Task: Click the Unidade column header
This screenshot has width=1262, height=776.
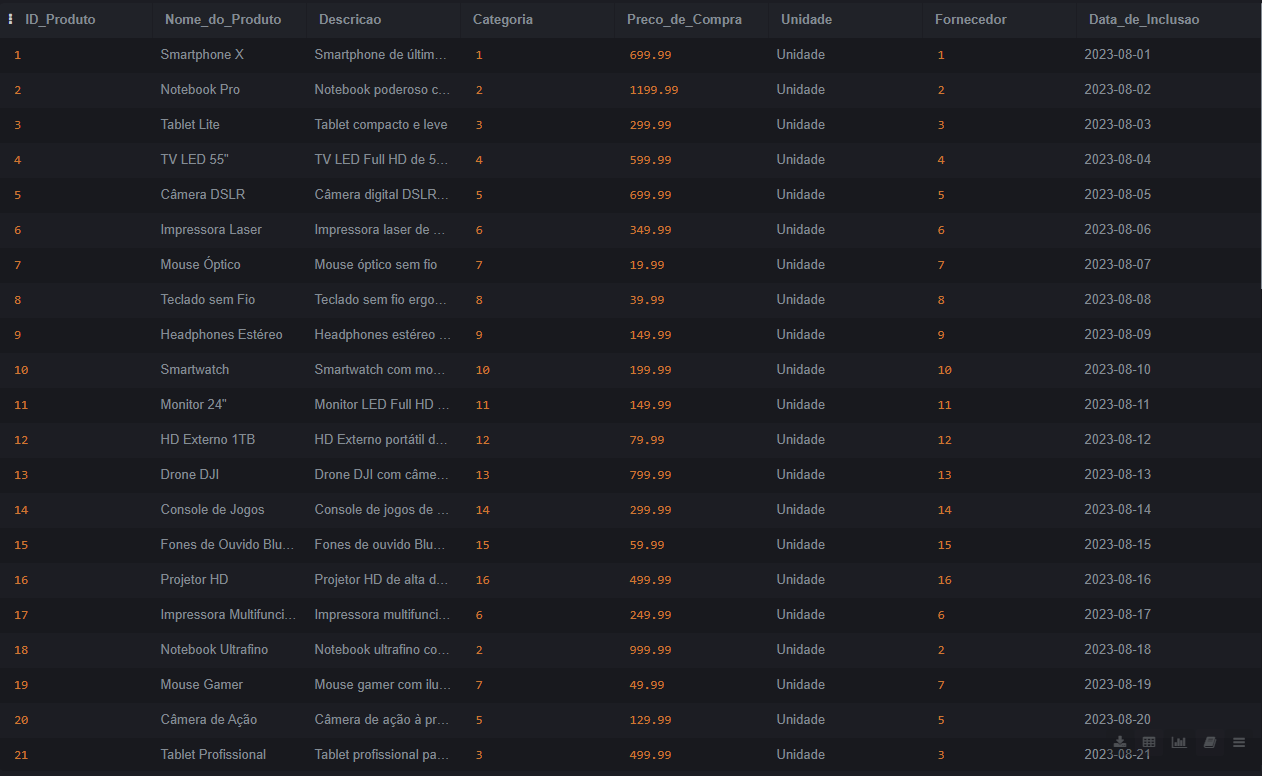Action: click(806, 19)
